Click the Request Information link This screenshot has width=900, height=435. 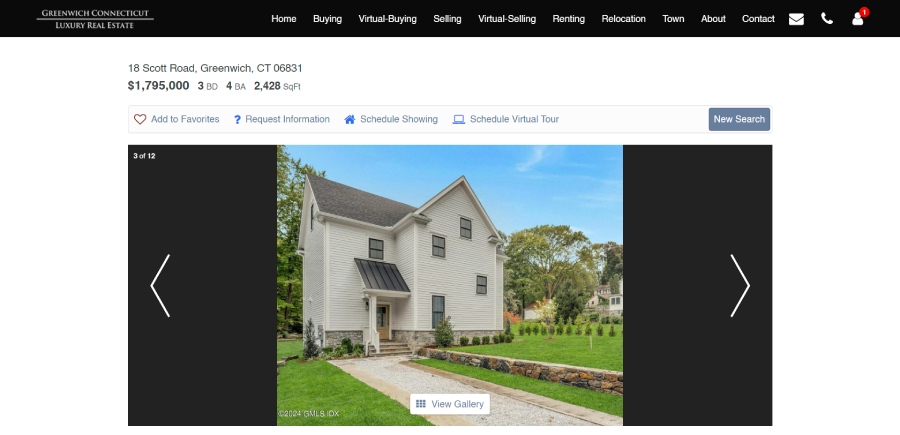pos(288,119)
